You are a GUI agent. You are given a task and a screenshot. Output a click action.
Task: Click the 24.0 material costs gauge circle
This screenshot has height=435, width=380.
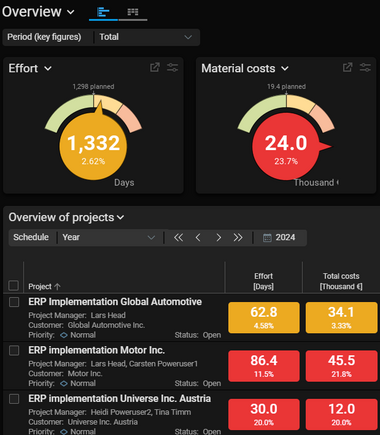286,147
